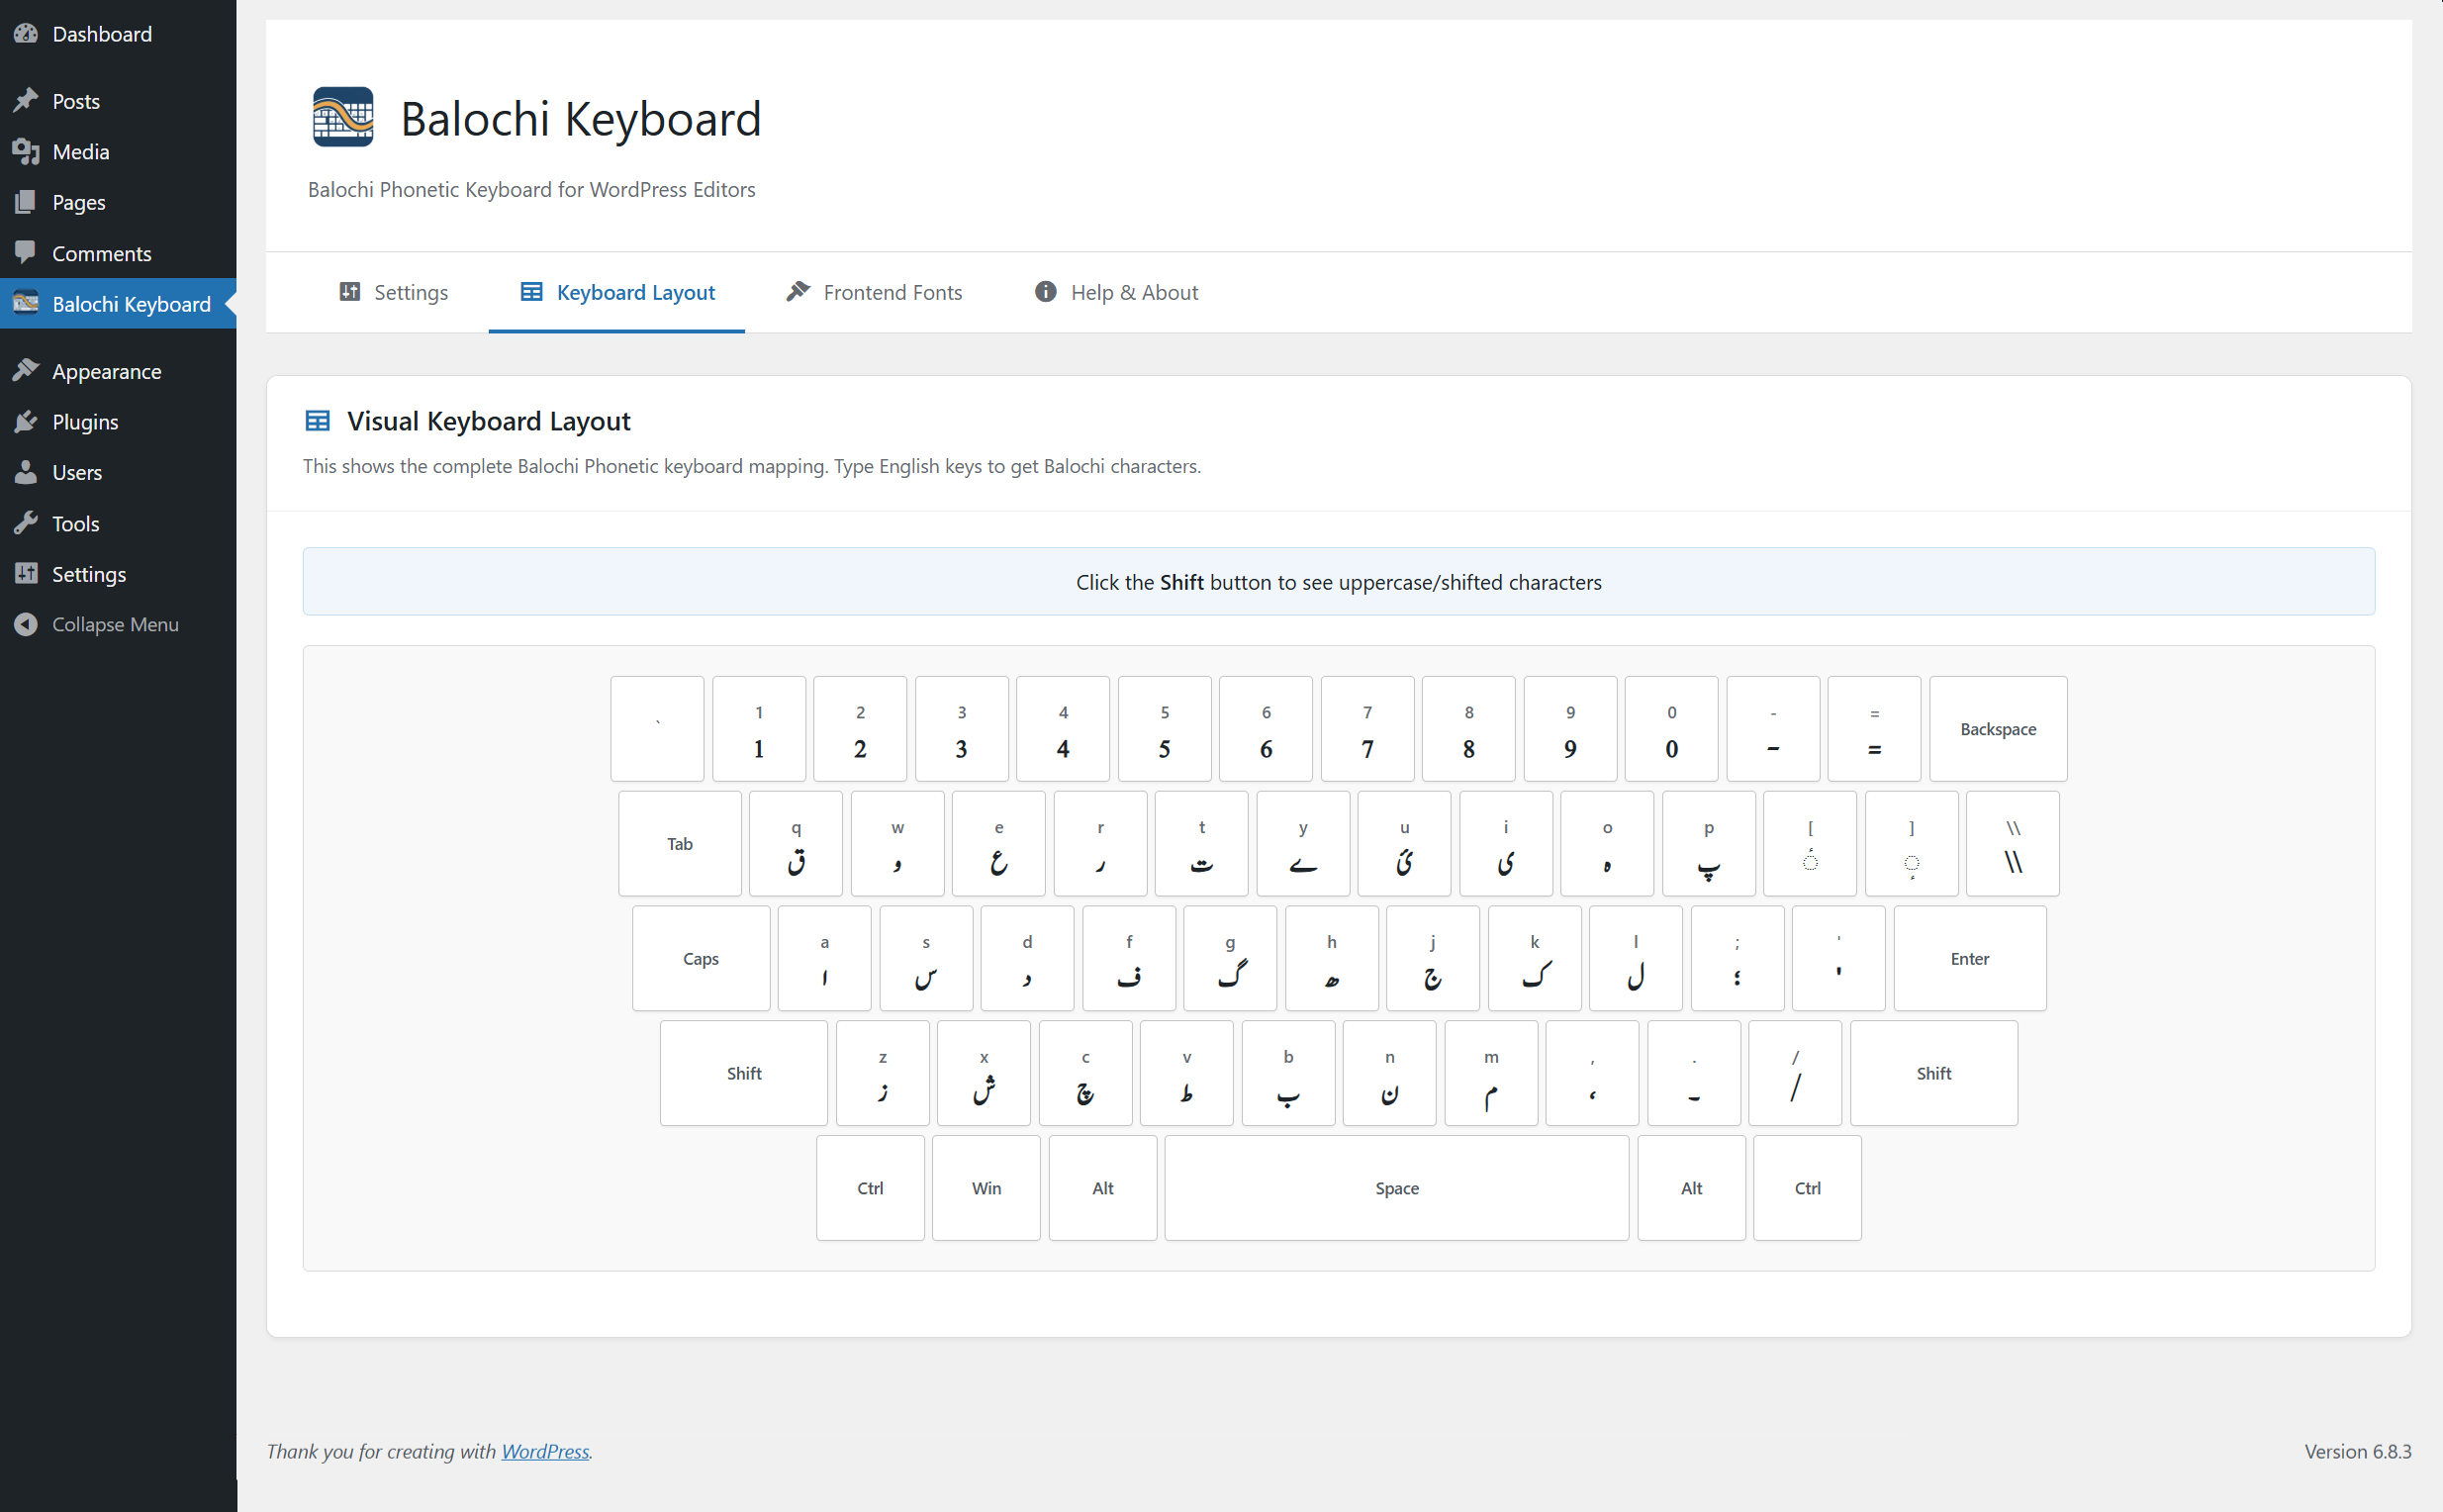Click the Comments bubble icon
This screenshot has height=1512, width=2443.
click(26, 253)
